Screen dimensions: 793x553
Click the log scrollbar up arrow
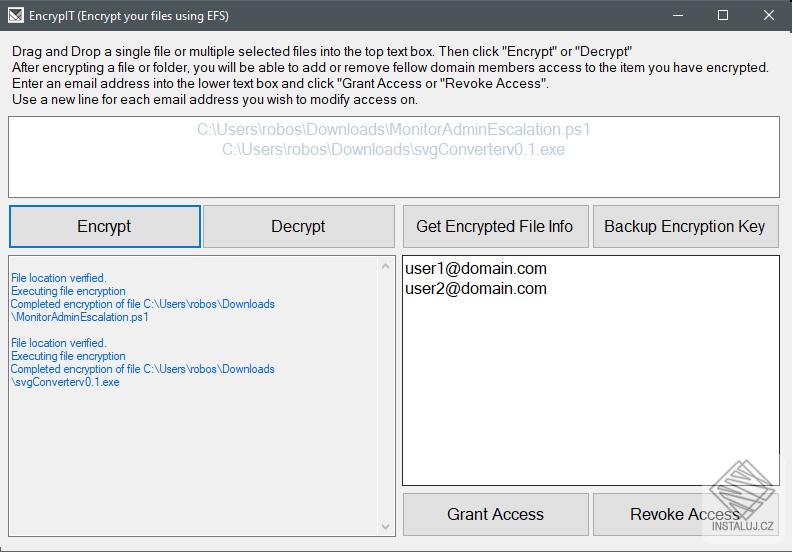[385, 266]
